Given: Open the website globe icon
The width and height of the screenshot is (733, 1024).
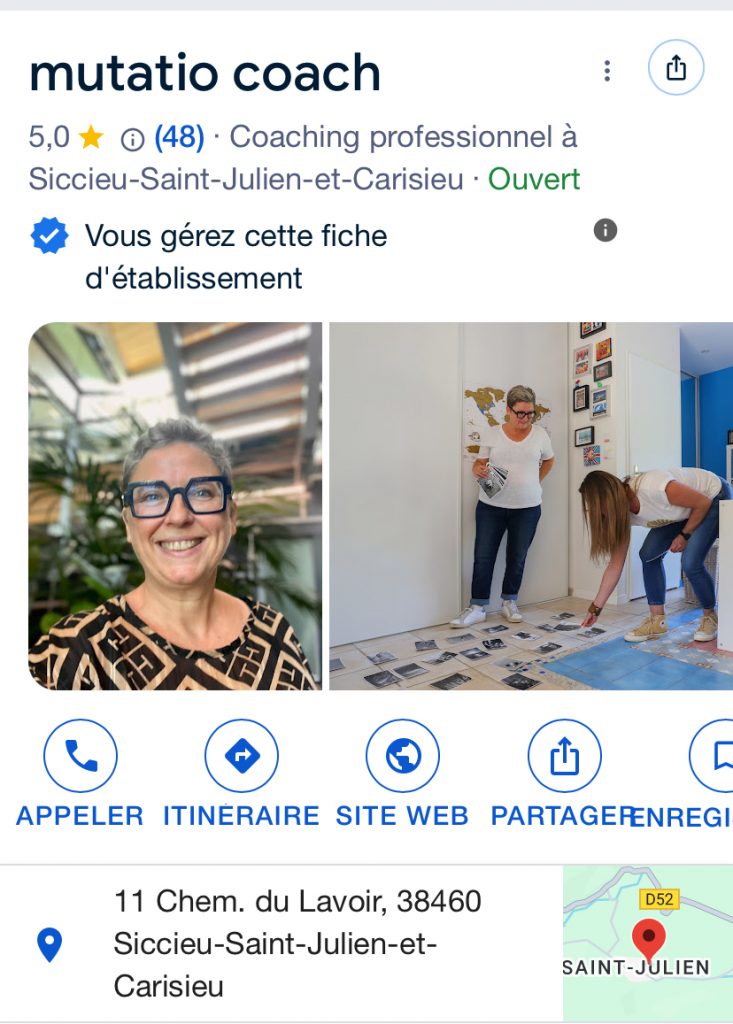Looking at the screenshot, I should (x=402, y=756).
